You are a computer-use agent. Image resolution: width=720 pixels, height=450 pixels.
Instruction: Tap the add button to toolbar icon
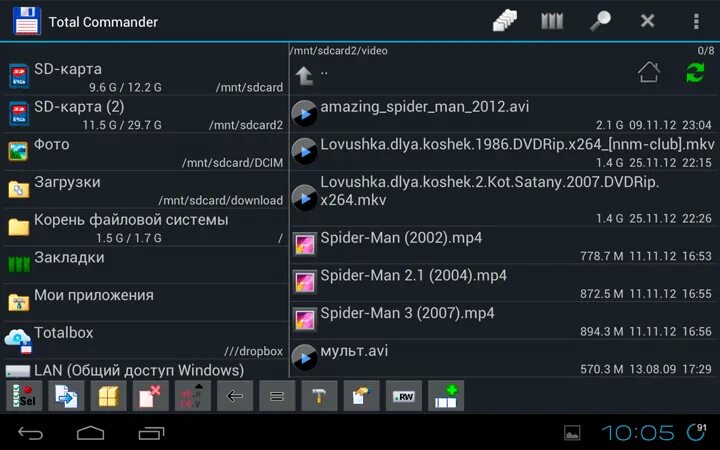coord(446,395)
